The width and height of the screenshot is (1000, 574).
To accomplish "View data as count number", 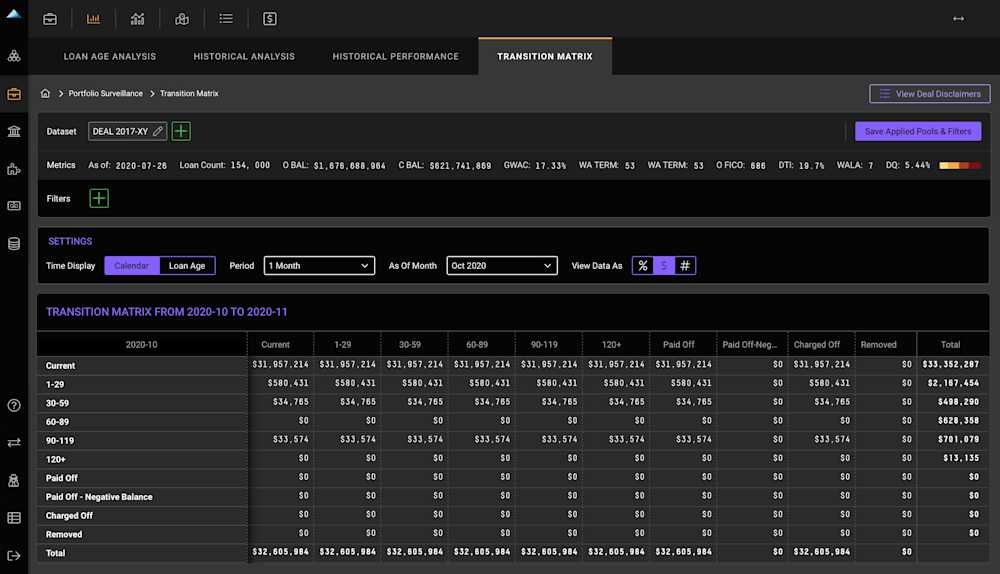I will [x=685, y=266].
